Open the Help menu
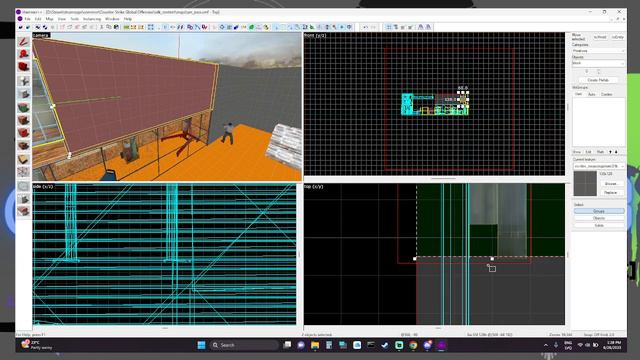640x360 pixels. pos(128,19)
